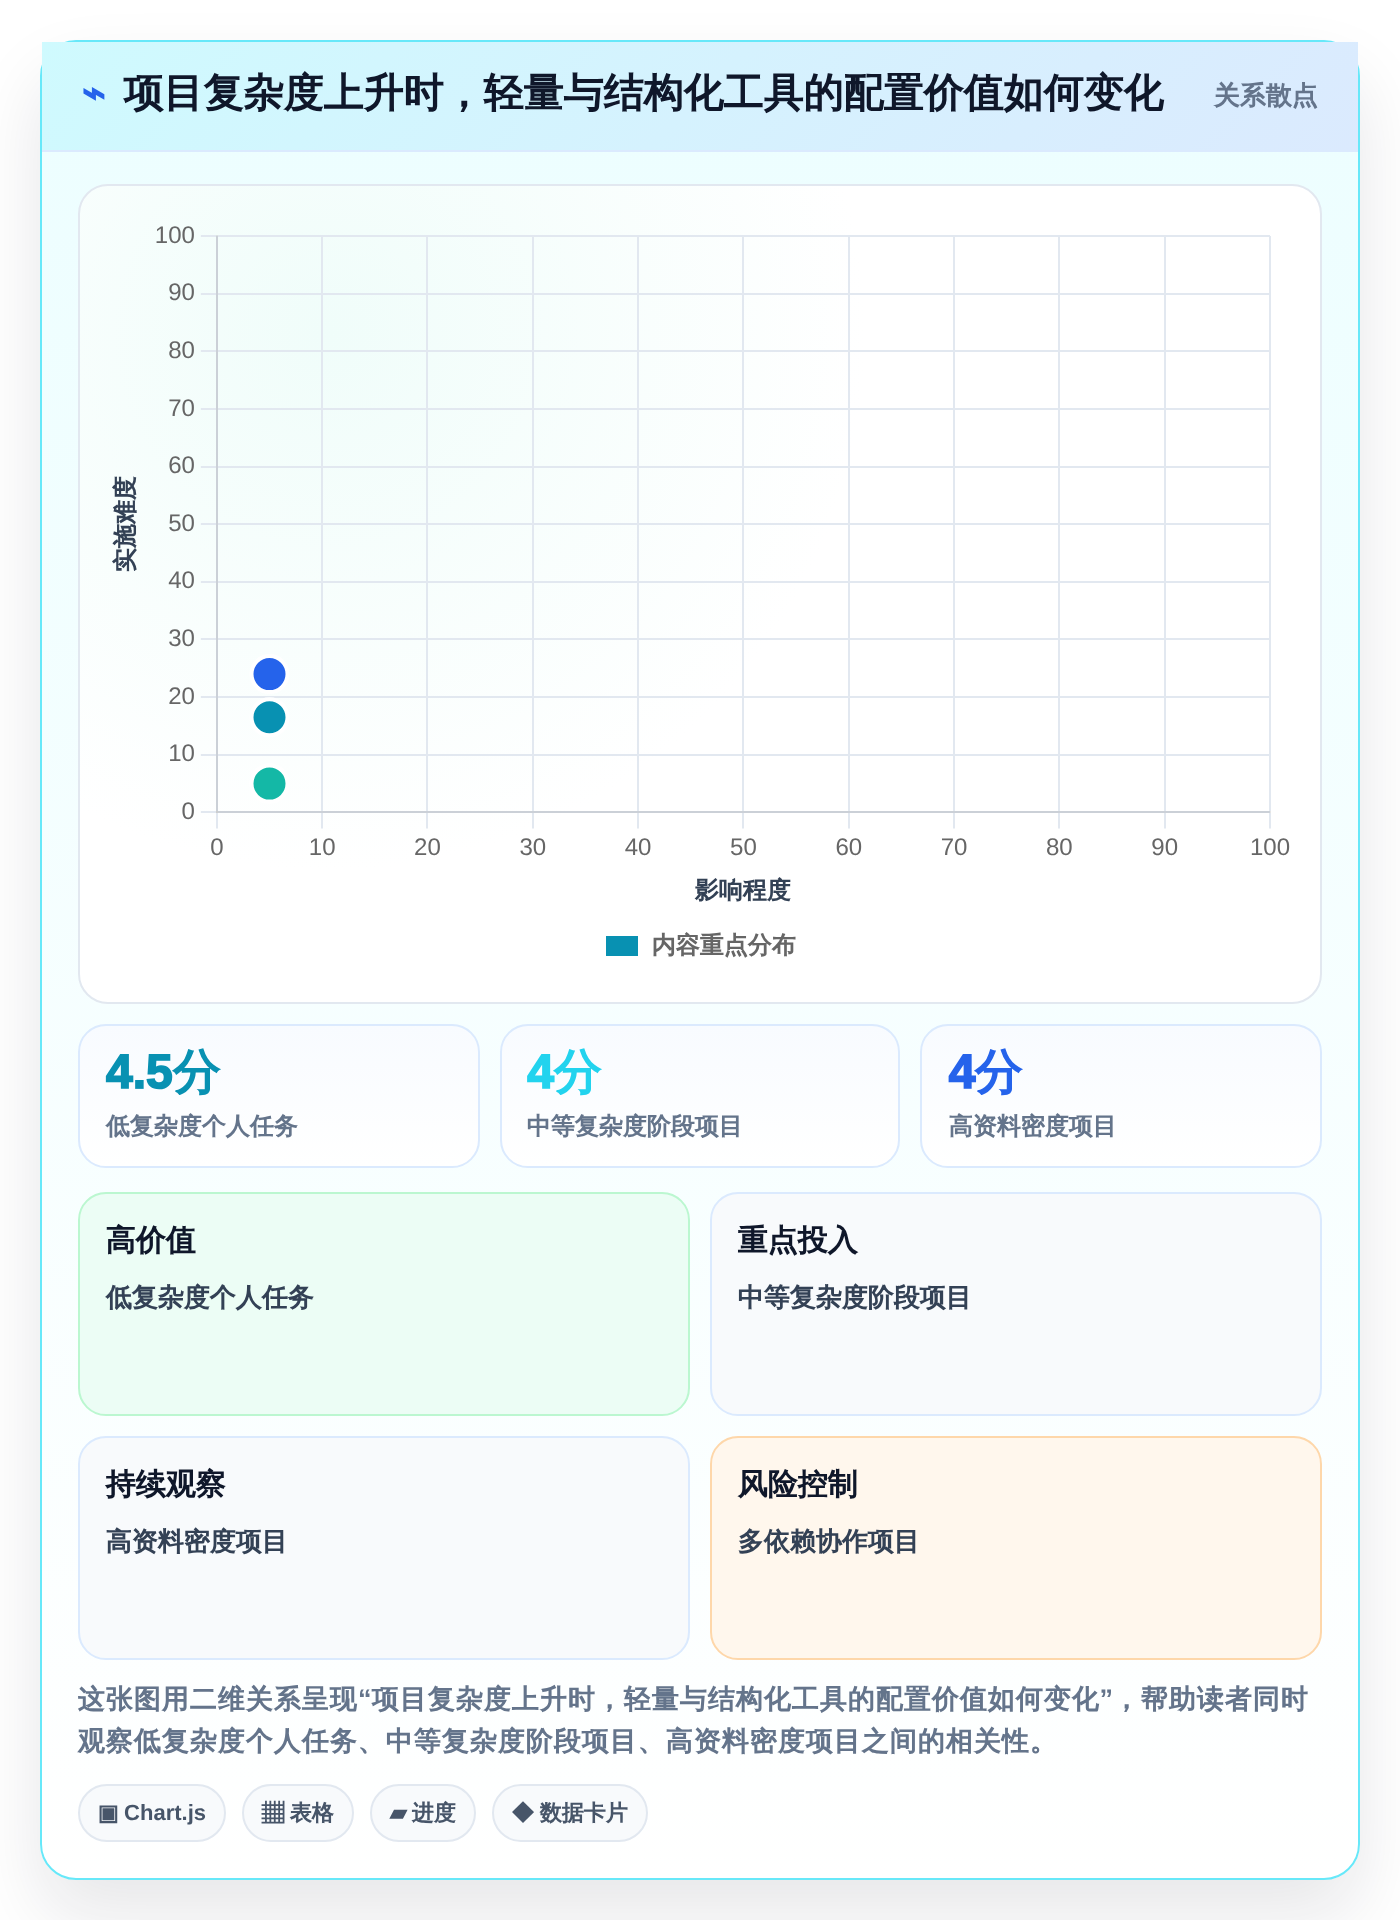This screenshot has height=1920, width=1400.
Task: Click 高资料密度项目 in the 持续观察 card
Action: pyautogui.click(x=196, y=1542)
